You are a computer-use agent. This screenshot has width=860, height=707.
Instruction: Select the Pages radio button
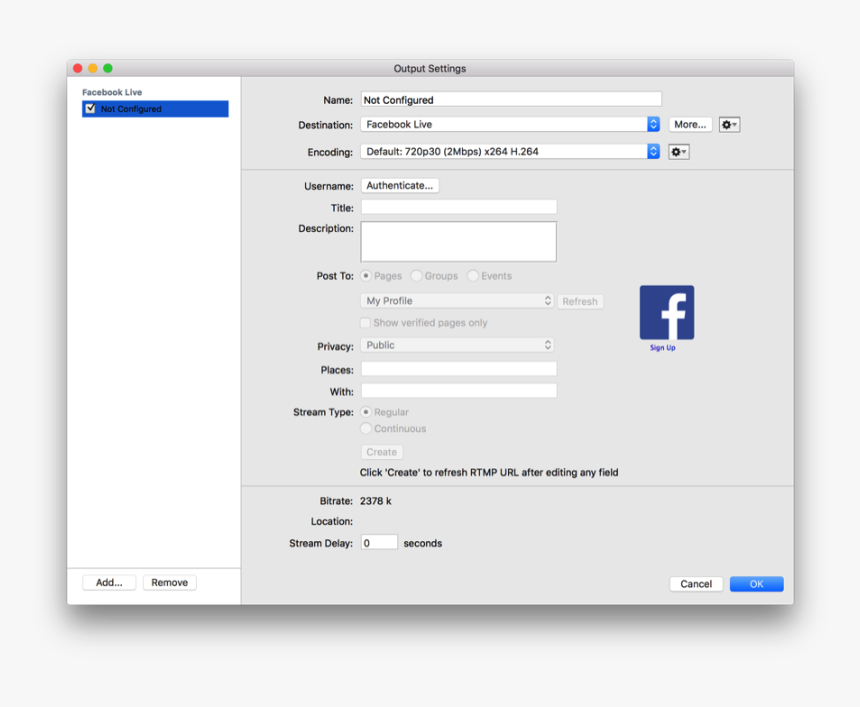366,276
